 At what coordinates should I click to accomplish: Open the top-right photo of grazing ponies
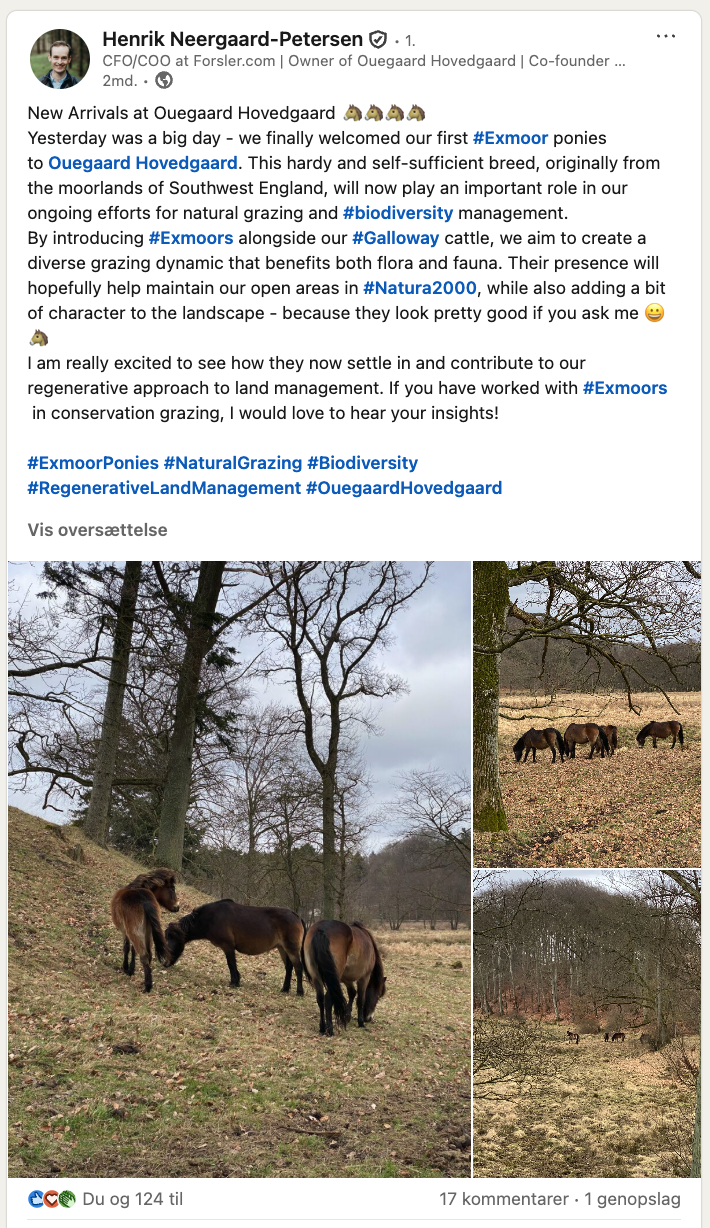point(587,714)
